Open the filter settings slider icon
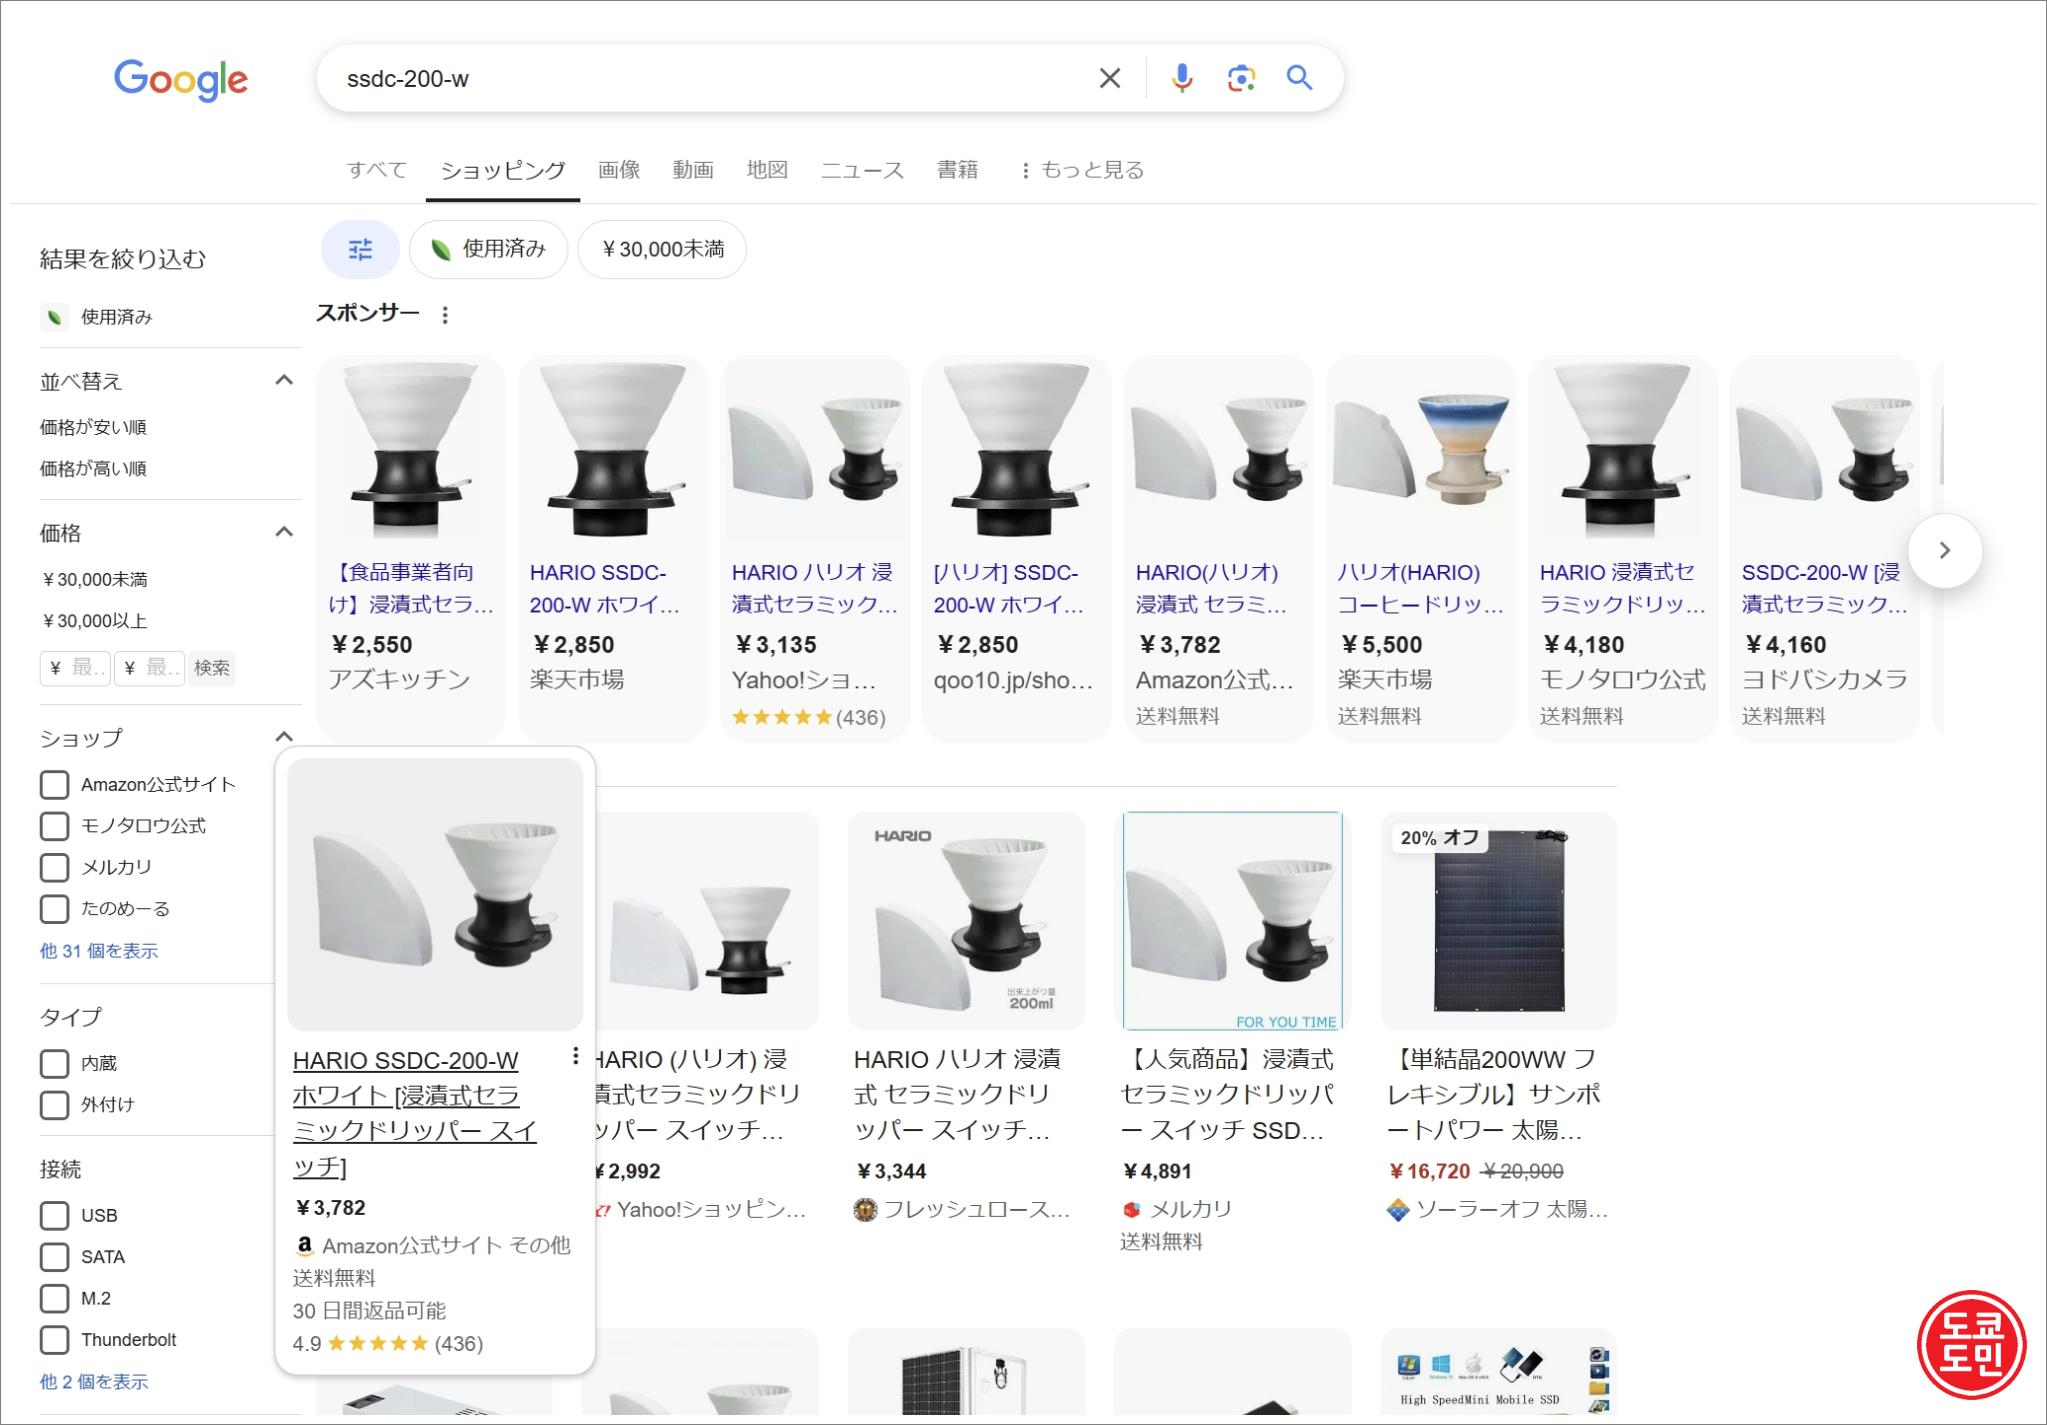Image resolution: width=2047 pixels, height=1425 pixels. coord(360,249)
